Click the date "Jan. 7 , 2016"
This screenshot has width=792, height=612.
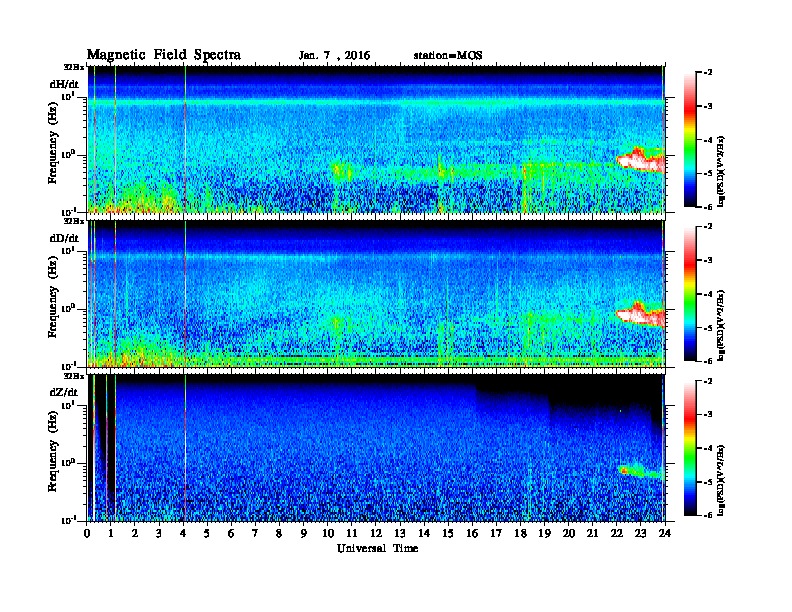pyautogui.click(x=334, y=56)
